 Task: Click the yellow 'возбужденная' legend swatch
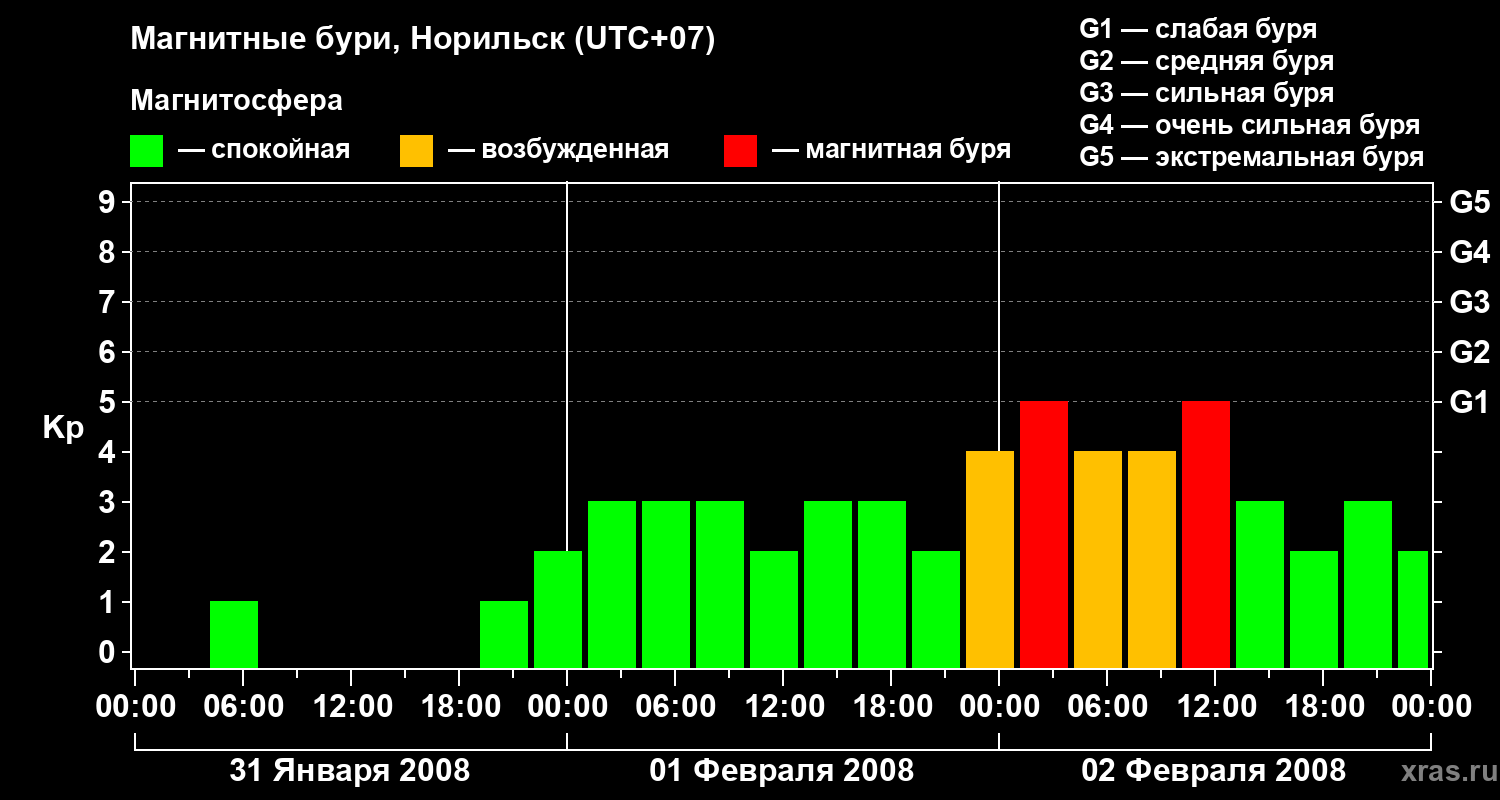(416, 150)
